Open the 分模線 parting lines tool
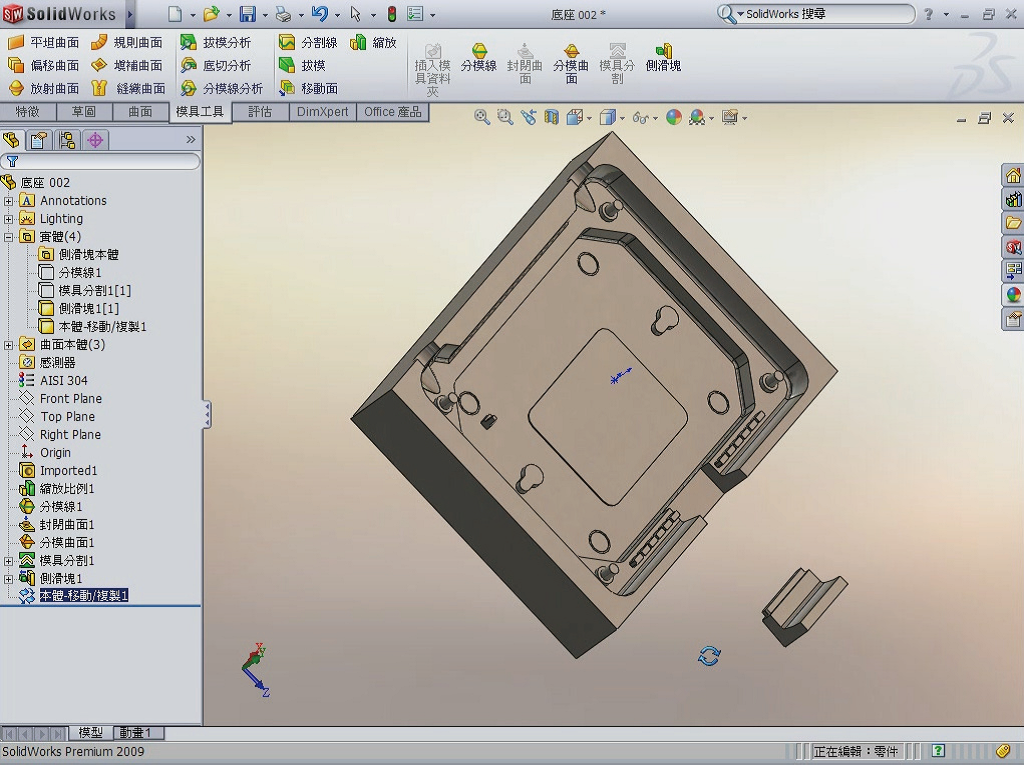Screen dimensions: 1024x765 point(479,57)
